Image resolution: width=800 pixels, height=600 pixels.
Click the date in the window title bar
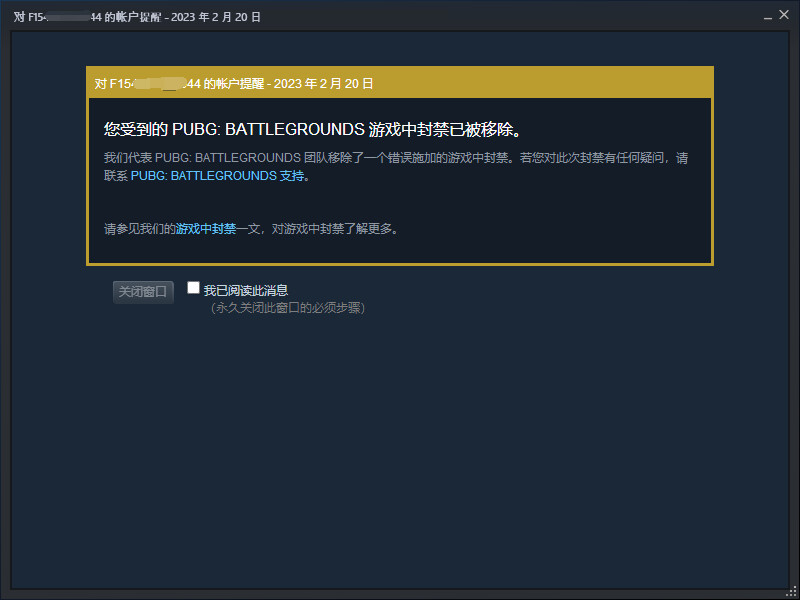216,17
